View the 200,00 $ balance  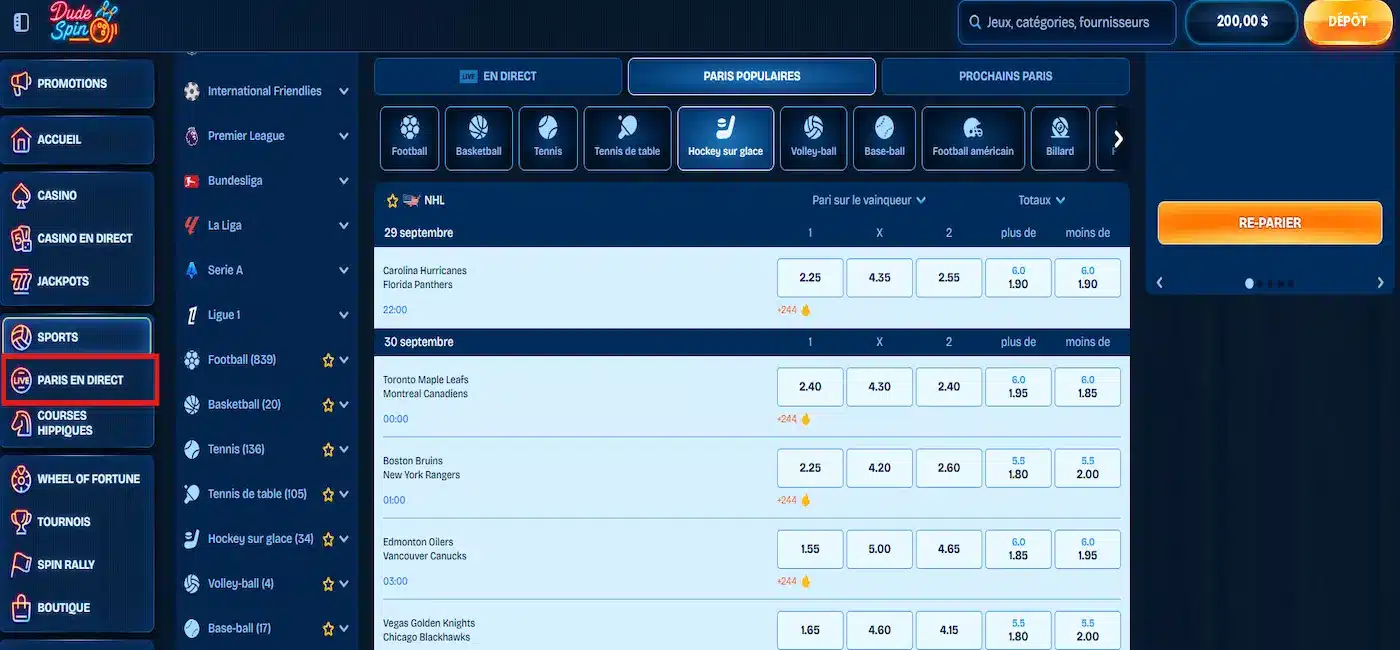[x=1242, y=22]
